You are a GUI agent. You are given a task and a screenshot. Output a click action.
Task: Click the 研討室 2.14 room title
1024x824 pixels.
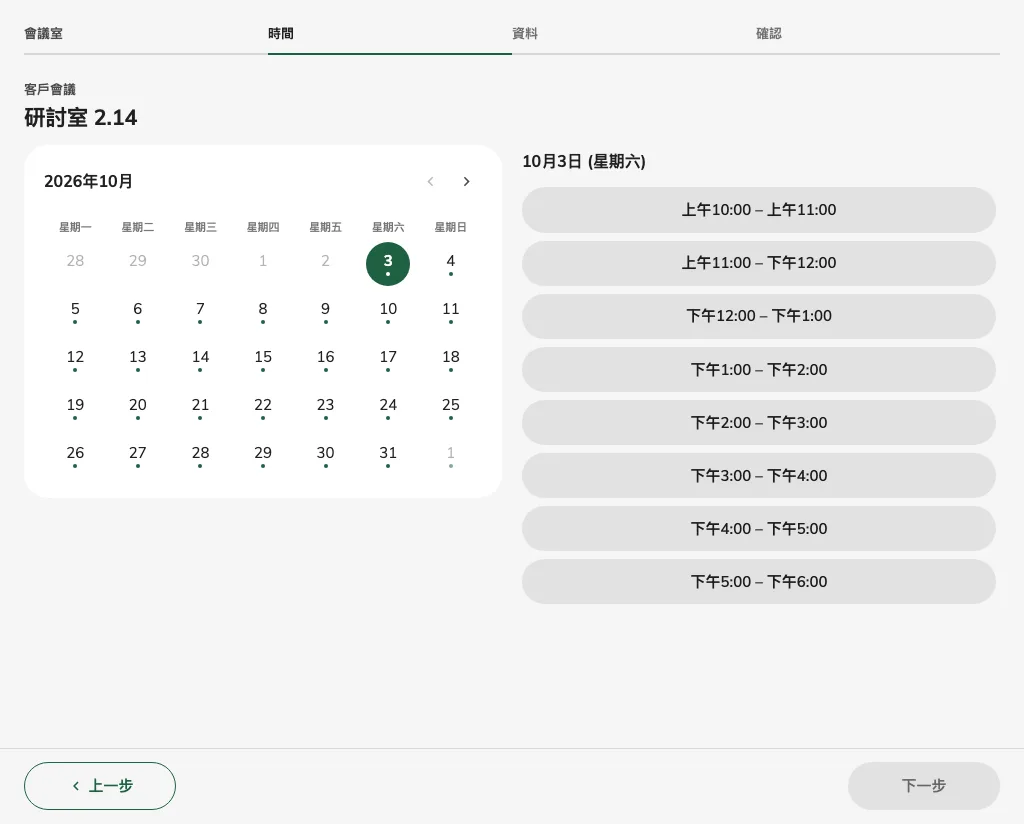81,118
